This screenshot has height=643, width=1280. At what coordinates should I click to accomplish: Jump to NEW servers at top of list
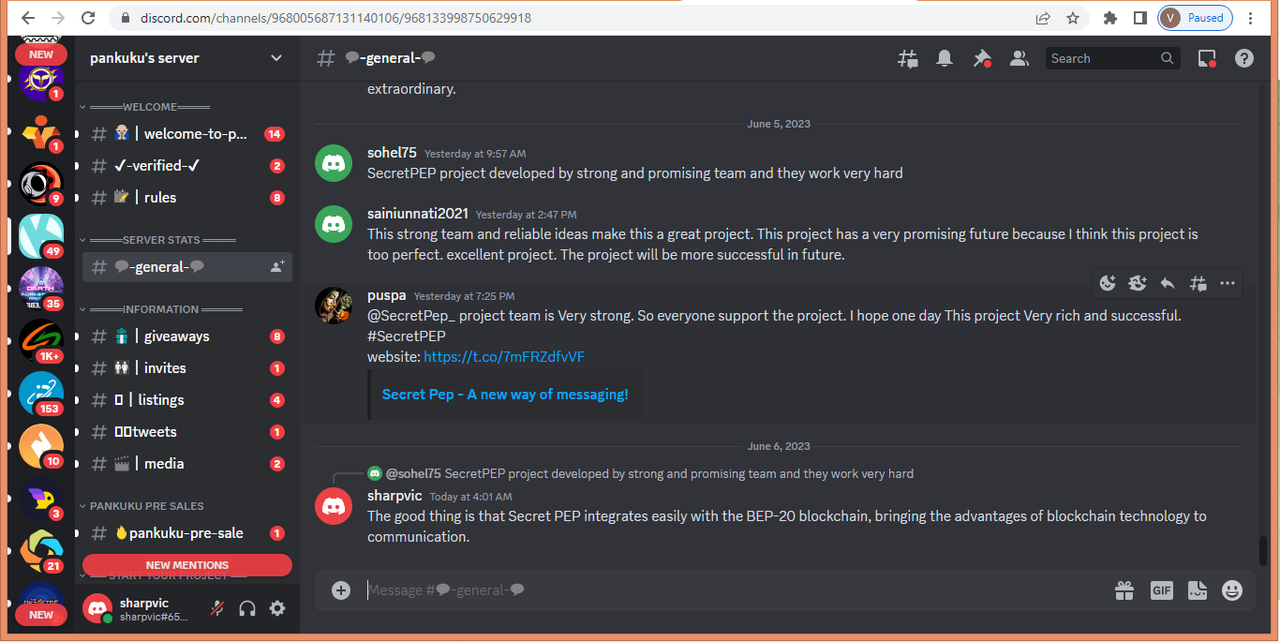(41, 55)
